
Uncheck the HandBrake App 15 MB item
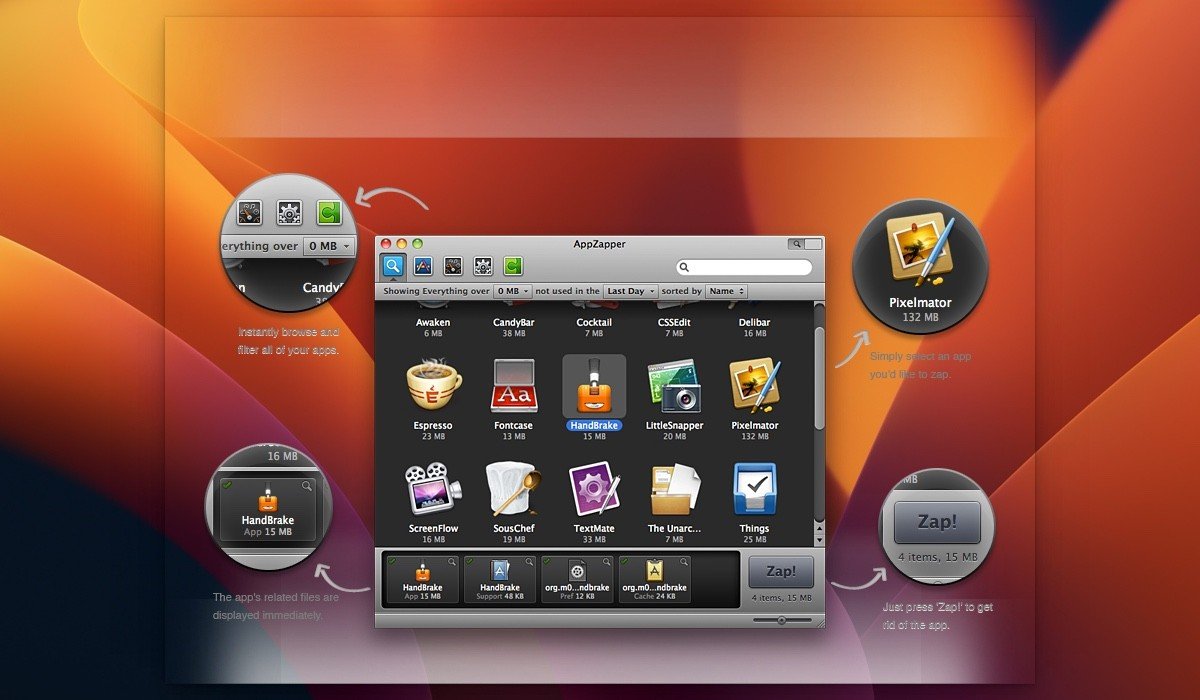(391, 561)
